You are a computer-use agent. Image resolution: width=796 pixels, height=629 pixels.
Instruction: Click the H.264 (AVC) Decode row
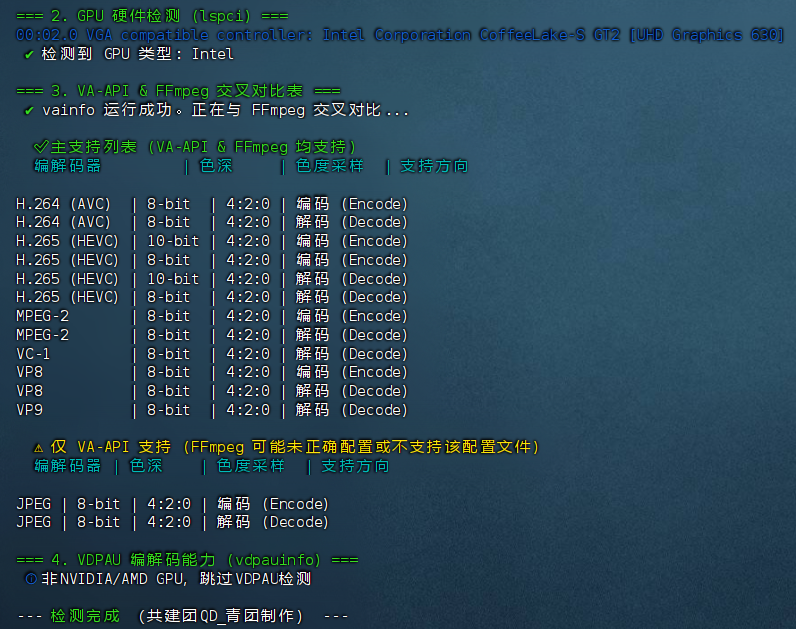click(212, 222)
